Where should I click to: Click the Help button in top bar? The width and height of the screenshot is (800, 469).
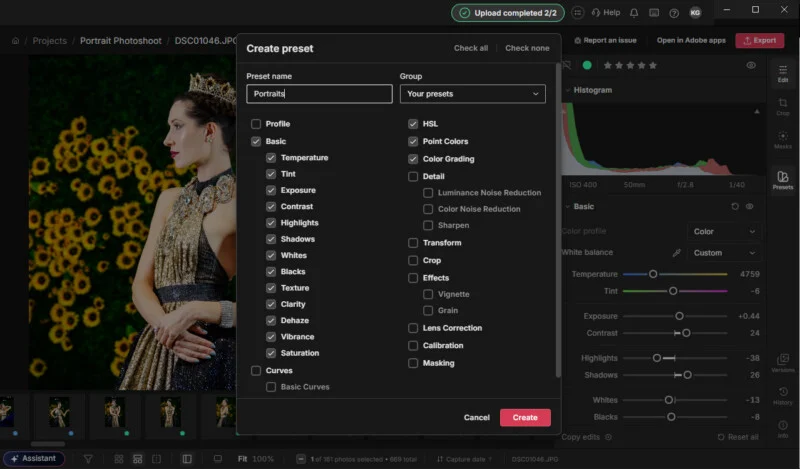click(606, 13)
